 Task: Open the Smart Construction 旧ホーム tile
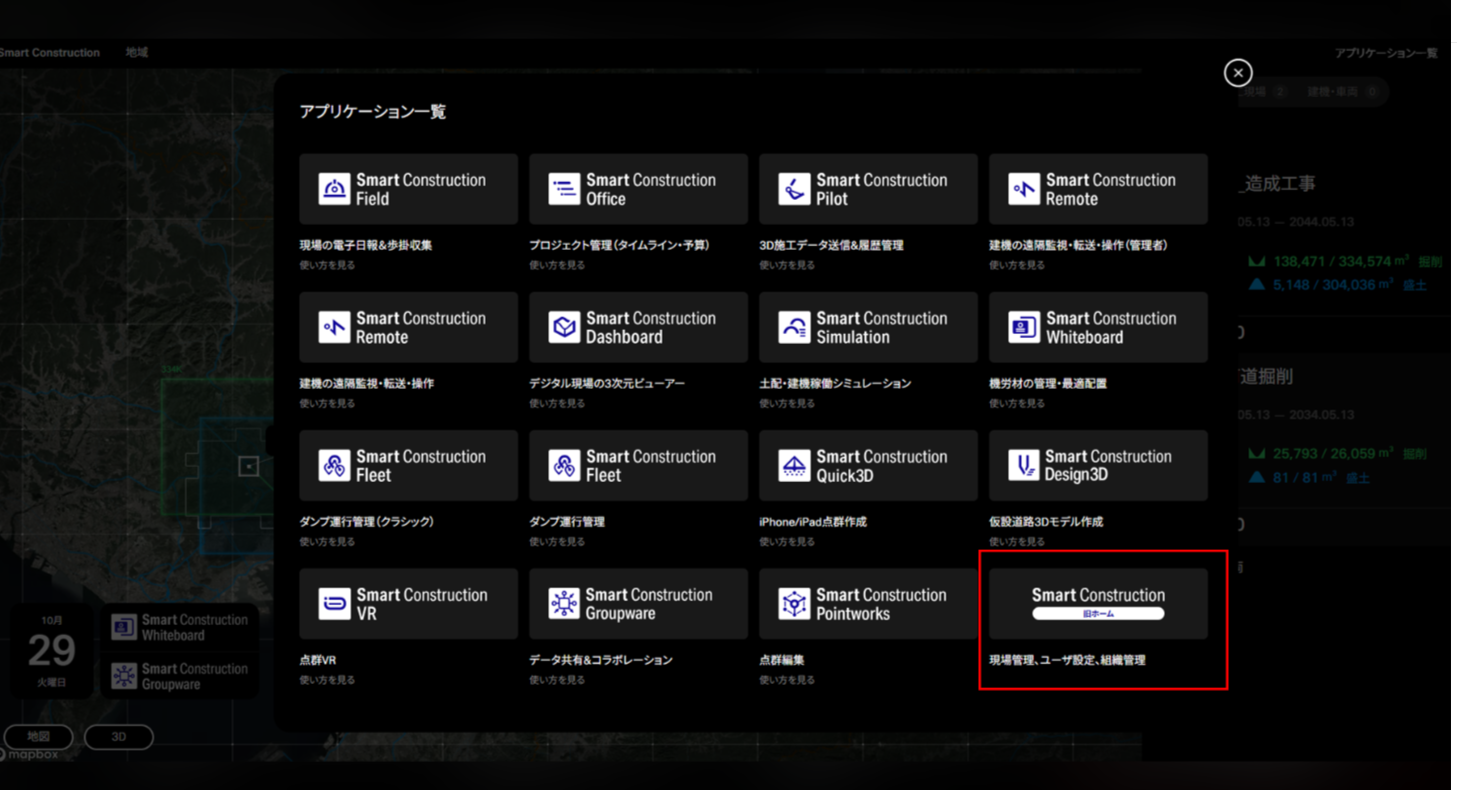(1098, 604)
